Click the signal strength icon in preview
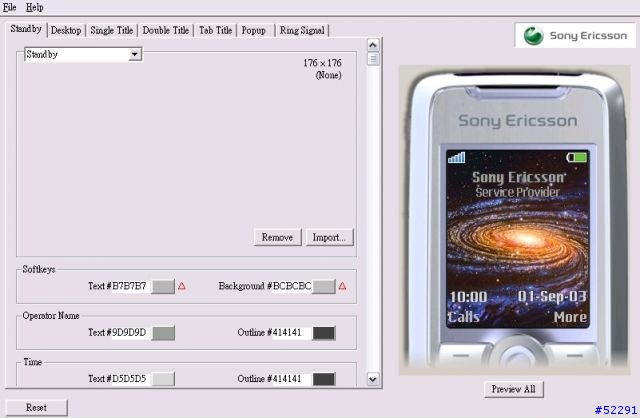This screenshot has height=418, width=640. tap(456, 157)
